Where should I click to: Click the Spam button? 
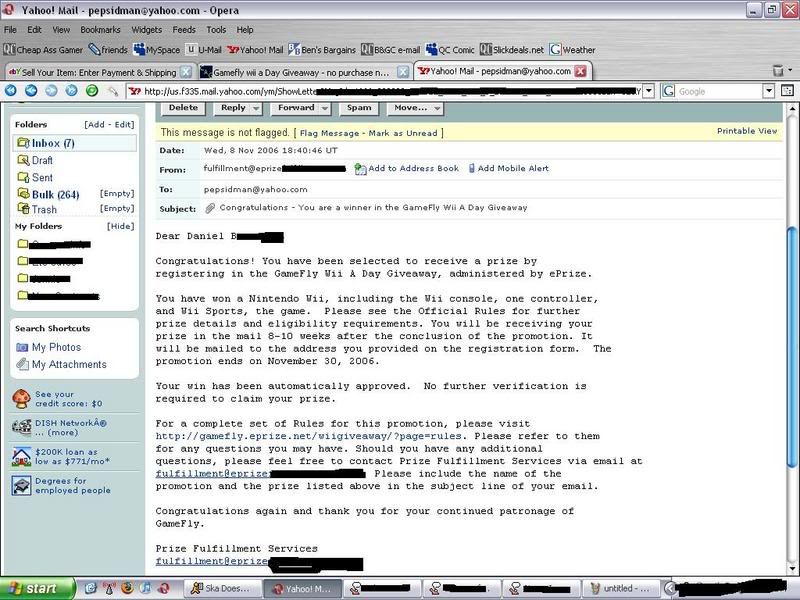click(359, 108)
